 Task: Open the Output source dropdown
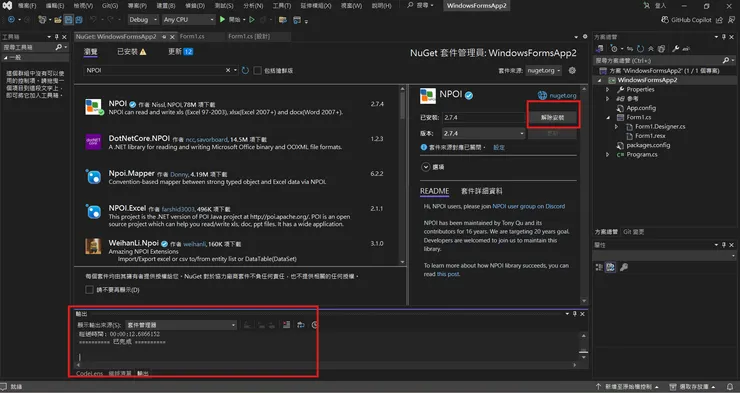[181, 325]
